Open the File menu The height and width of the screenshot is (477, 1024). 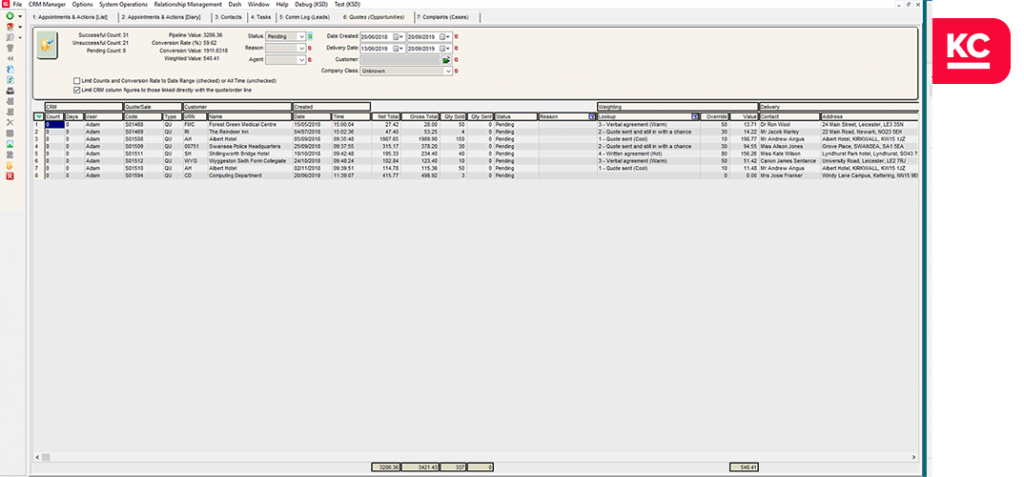[18, 4]
